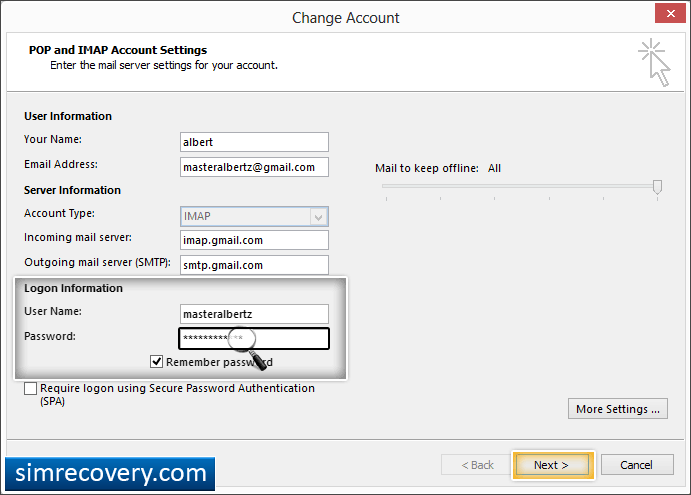The height and width of the screenshot is (495, 691).
Task: Click the Next button
Action: click(x=551, y=465)
